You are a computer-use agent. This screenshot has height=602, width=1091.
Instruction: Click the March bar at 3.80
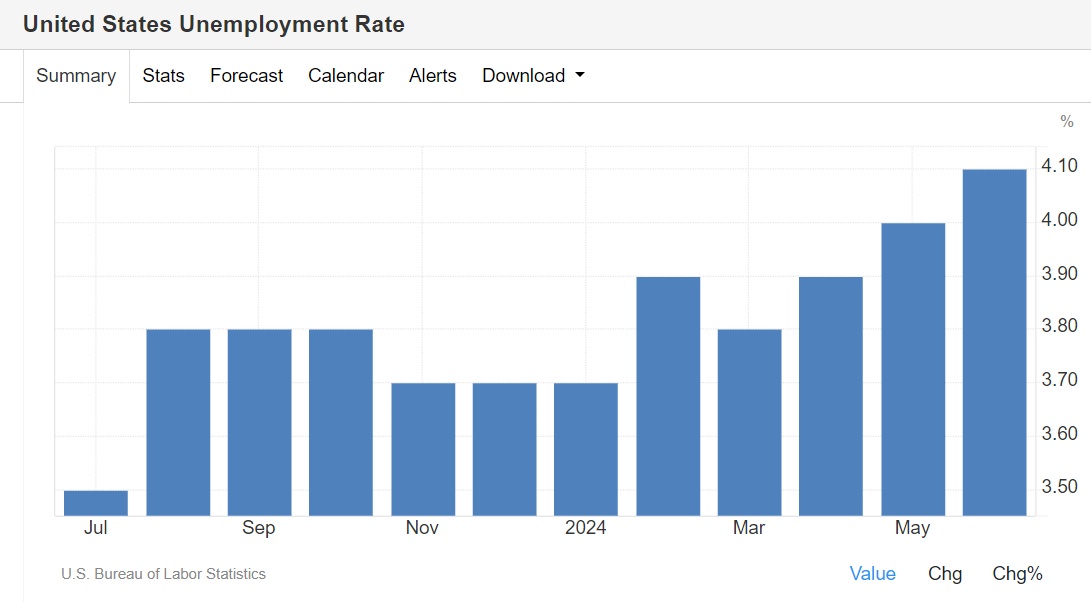click(x=749, y=422)
